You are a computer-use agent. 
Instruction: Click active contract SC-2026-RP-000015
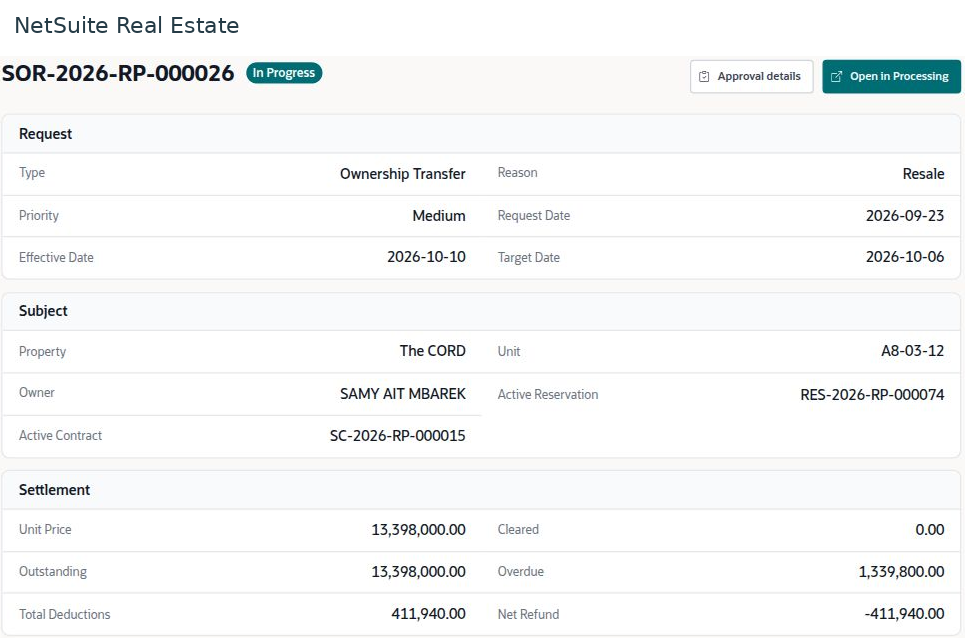click(x=398, y=436)
